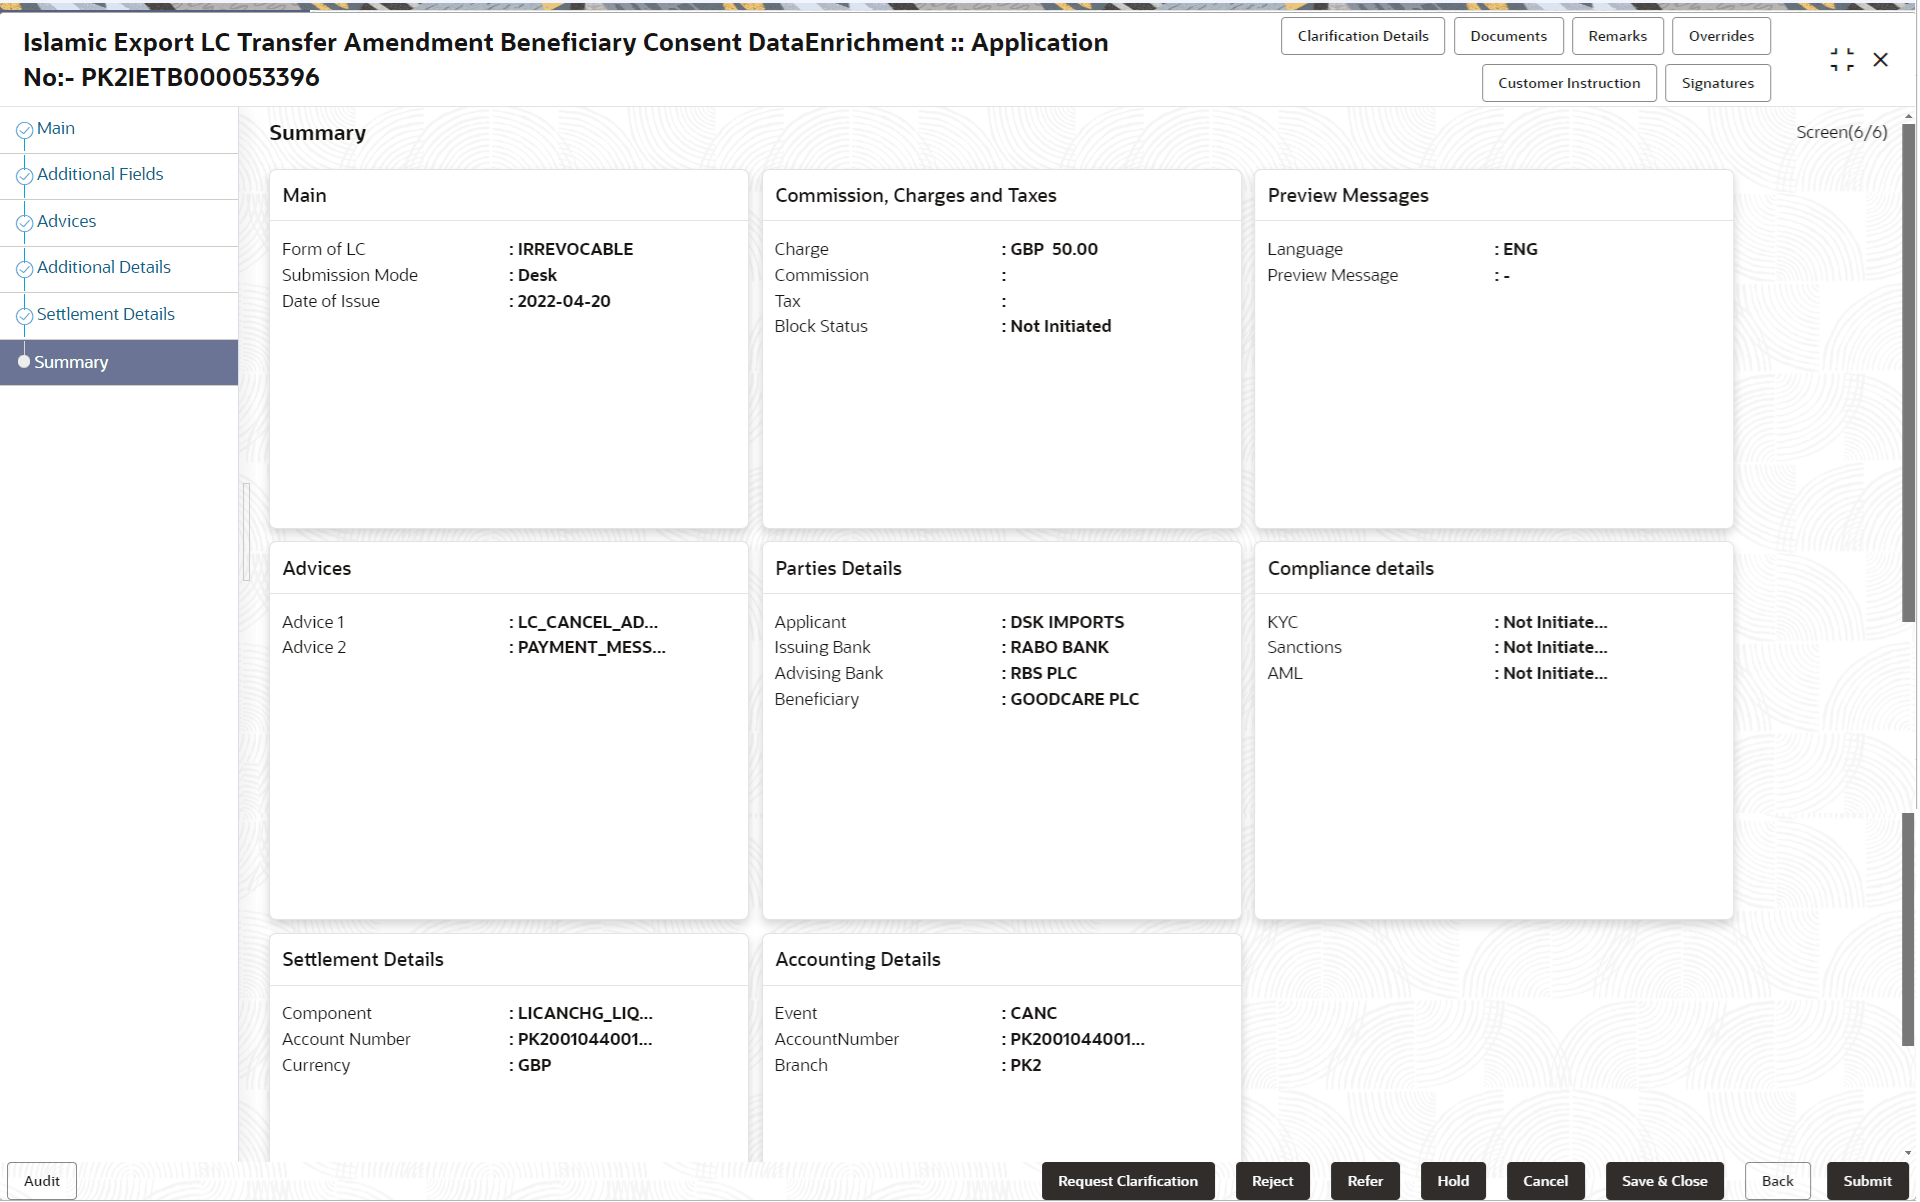Click the circle icon beside Summary step
The image size is (1920, 1202).
[x=24, y=362]
